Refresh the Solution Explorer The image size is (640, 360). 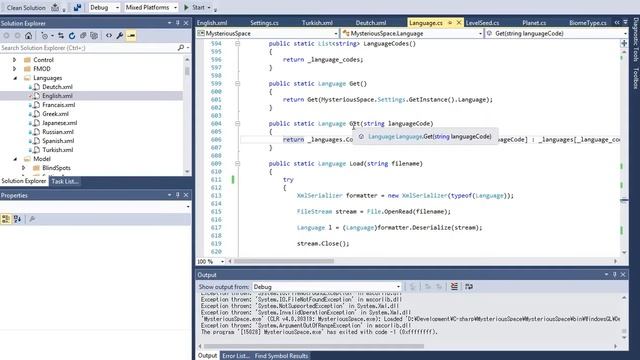(72, 36)
